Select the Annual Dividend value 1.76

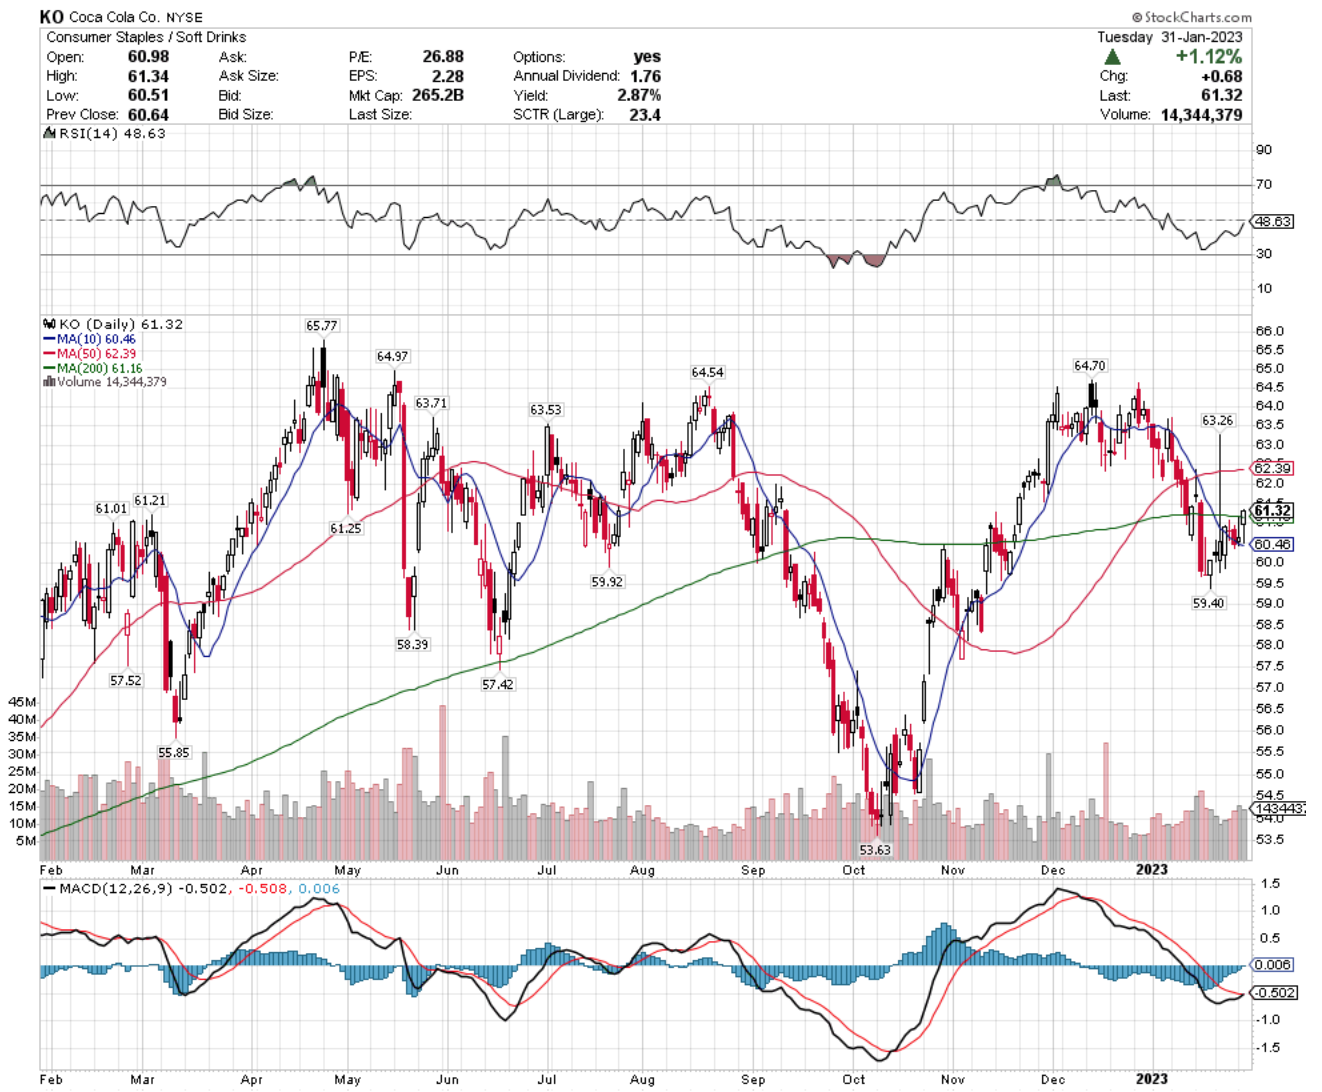click(645, 76)
